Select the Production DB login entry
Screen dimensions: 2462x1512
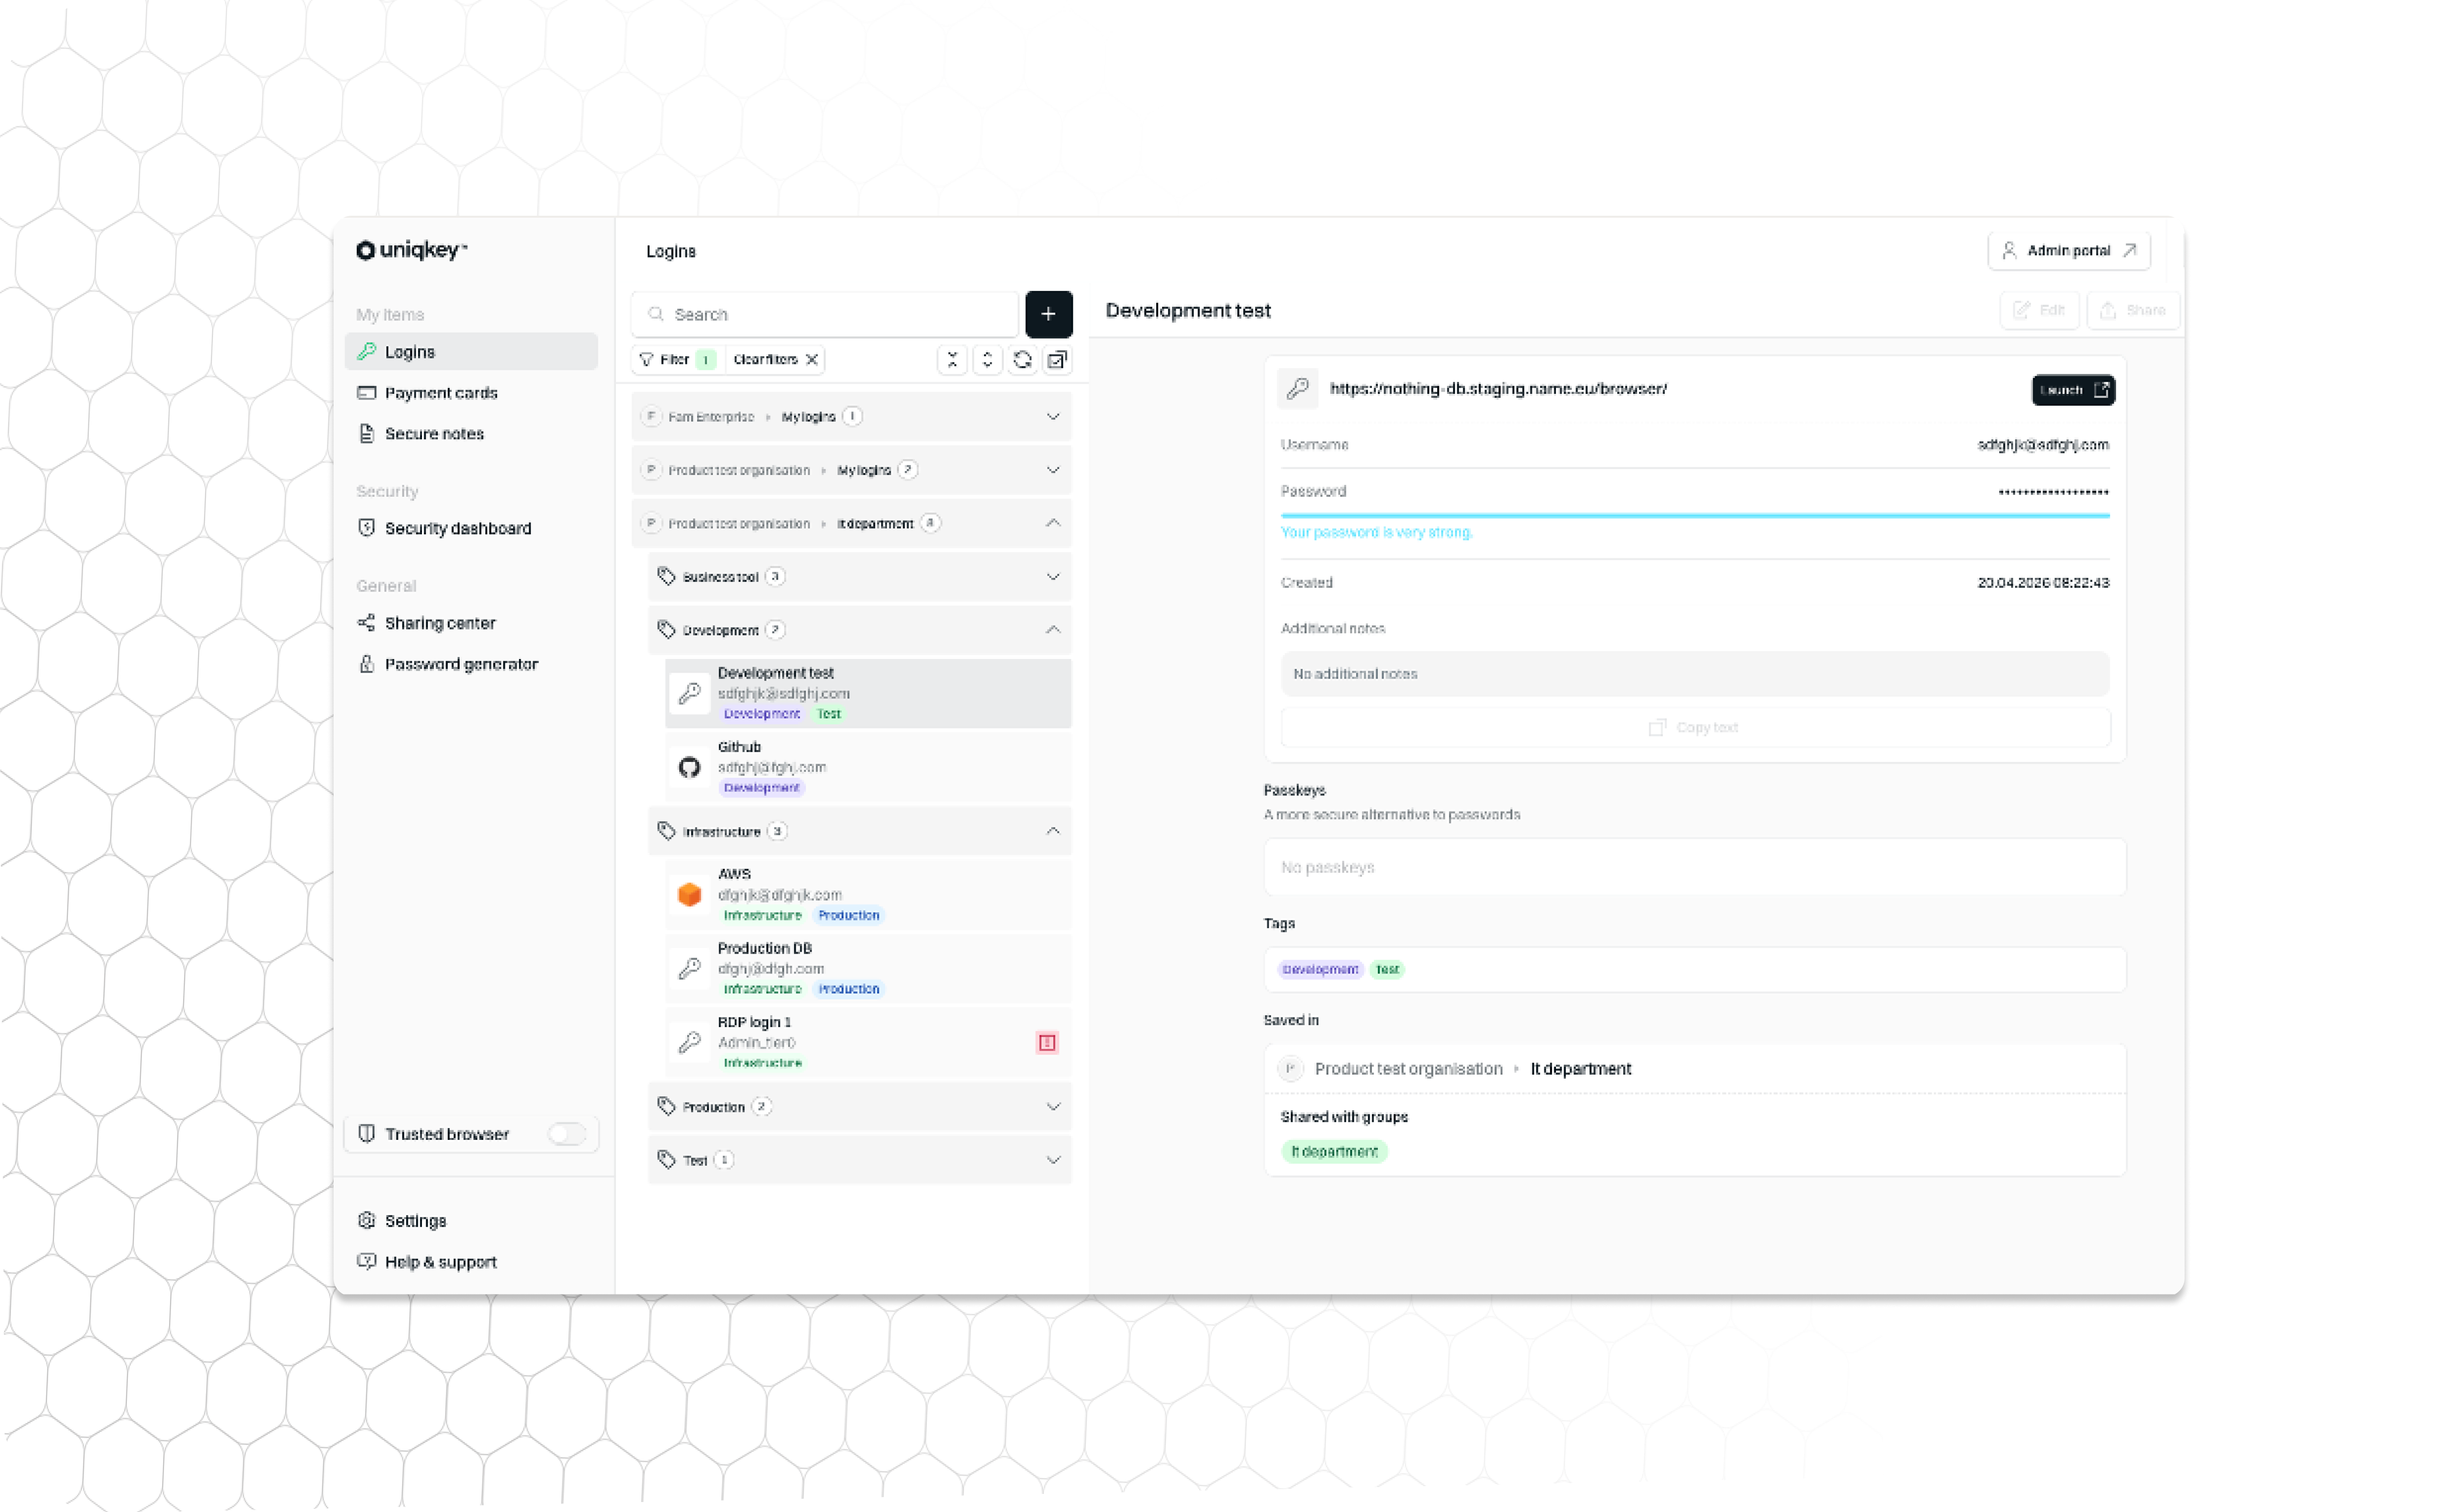click(868, 968)
